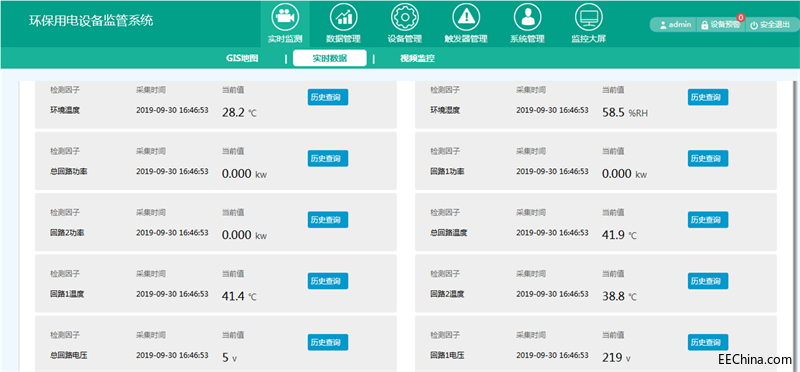Click 历史查询 for 总回路功率
The height and width of the screenshot is (372, 800).
328,159
